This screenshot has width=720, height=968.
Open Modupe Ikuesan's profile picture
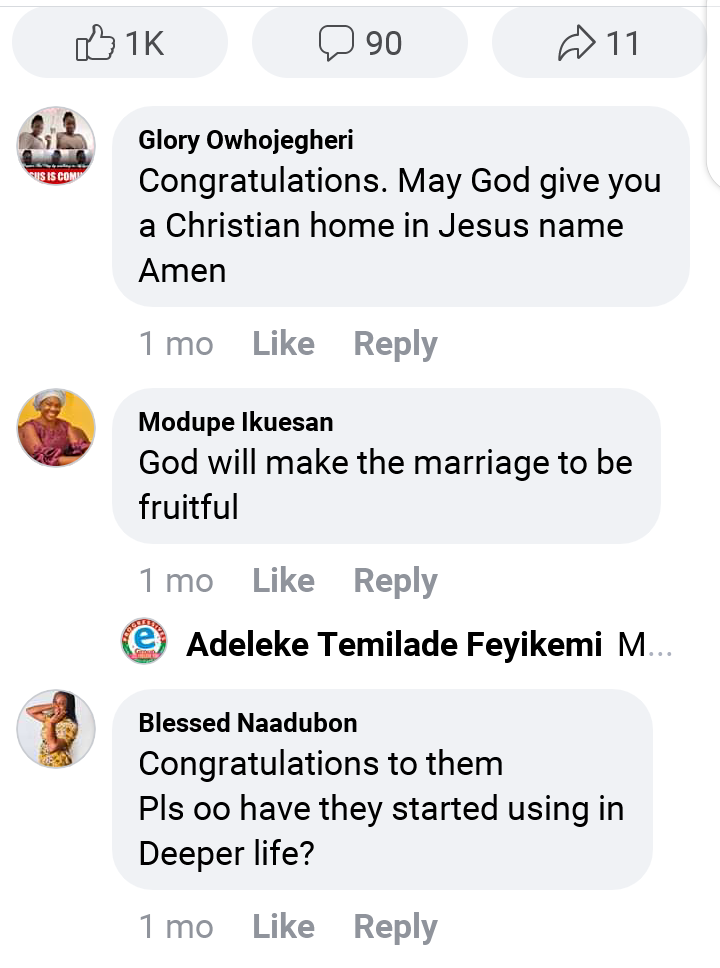pyautogui.click(x=56, y=428)
